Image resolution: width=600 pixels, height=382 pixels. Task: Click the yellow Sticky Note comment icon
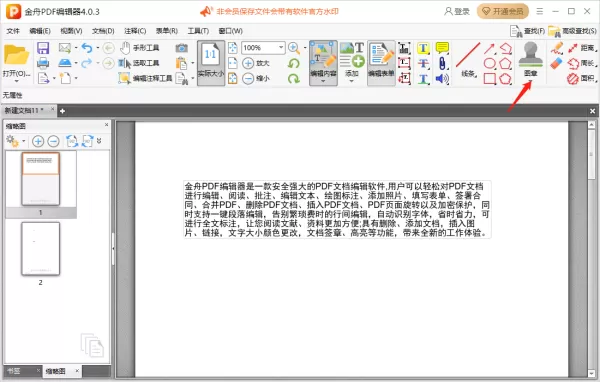click(442, 48)
